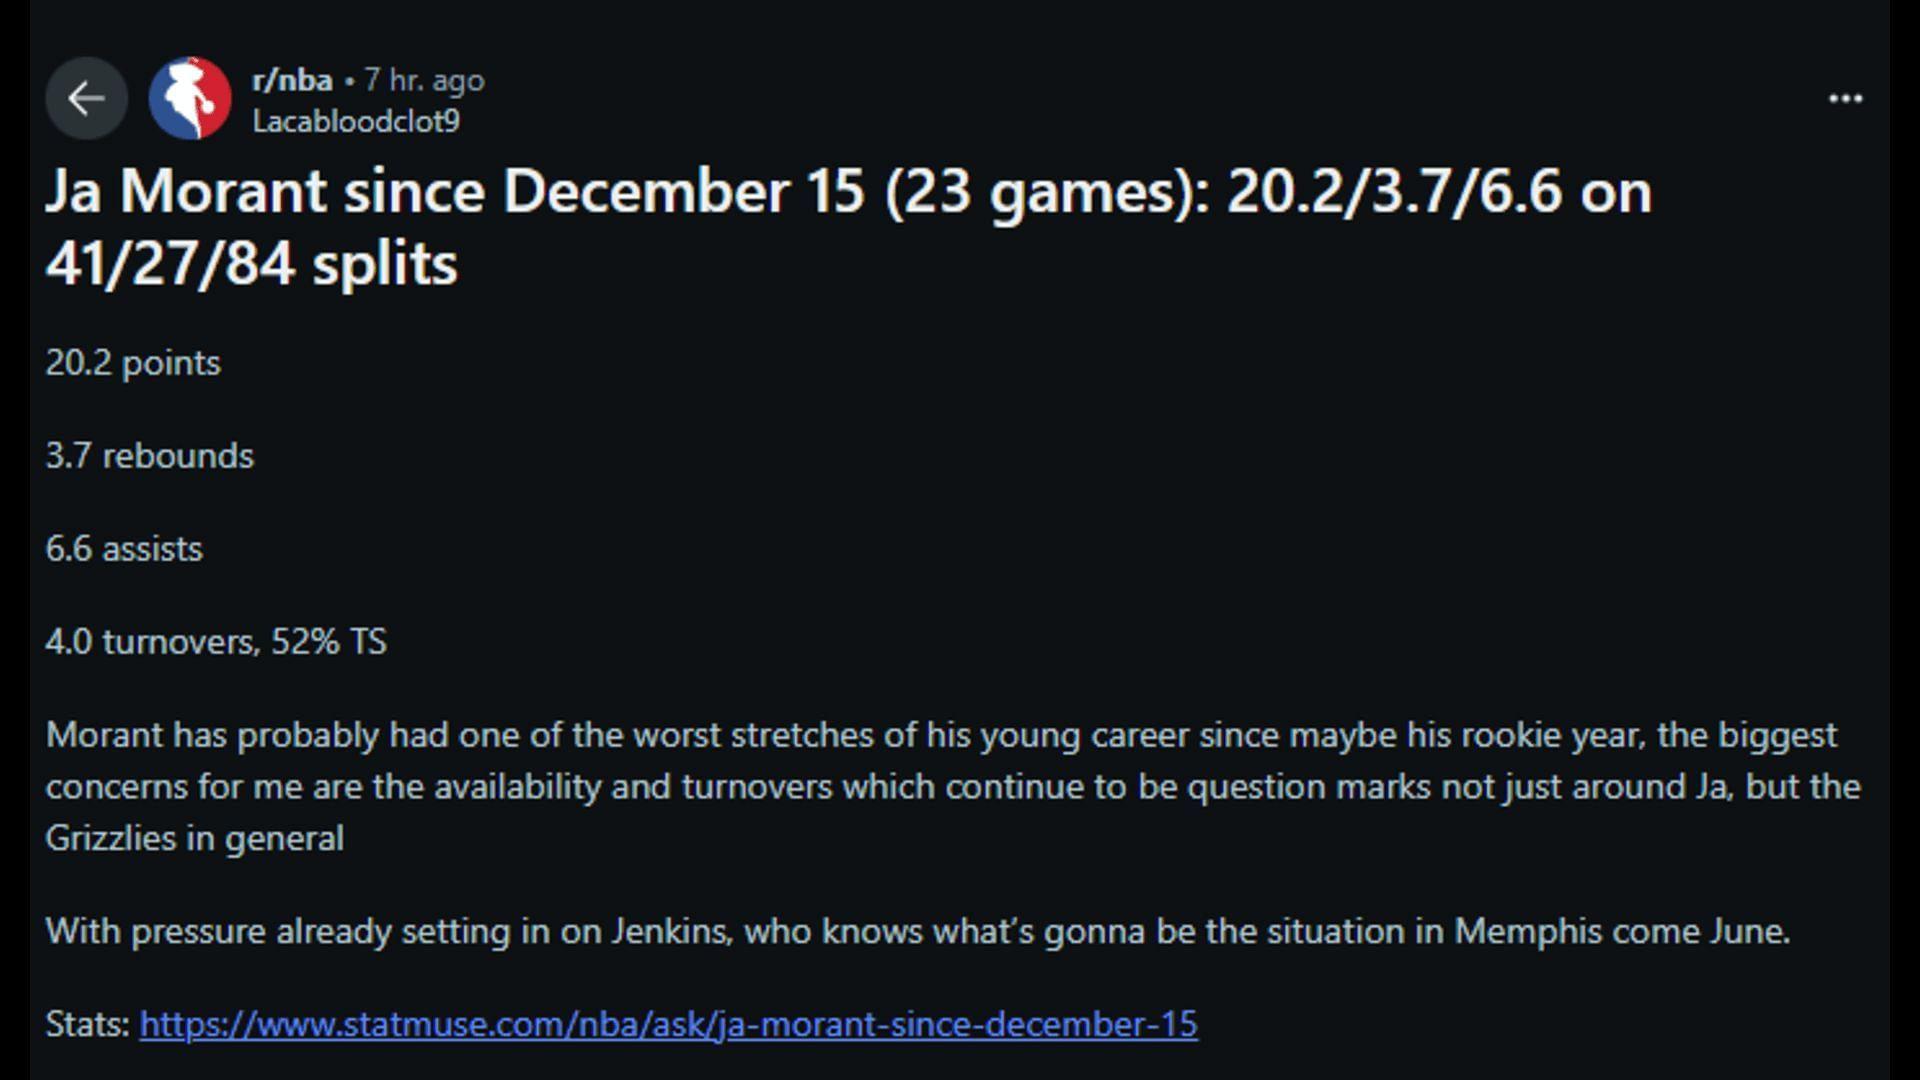Click the left-pointing arrow button
The image size is (1920, 1080).
(x=86, y=97)
